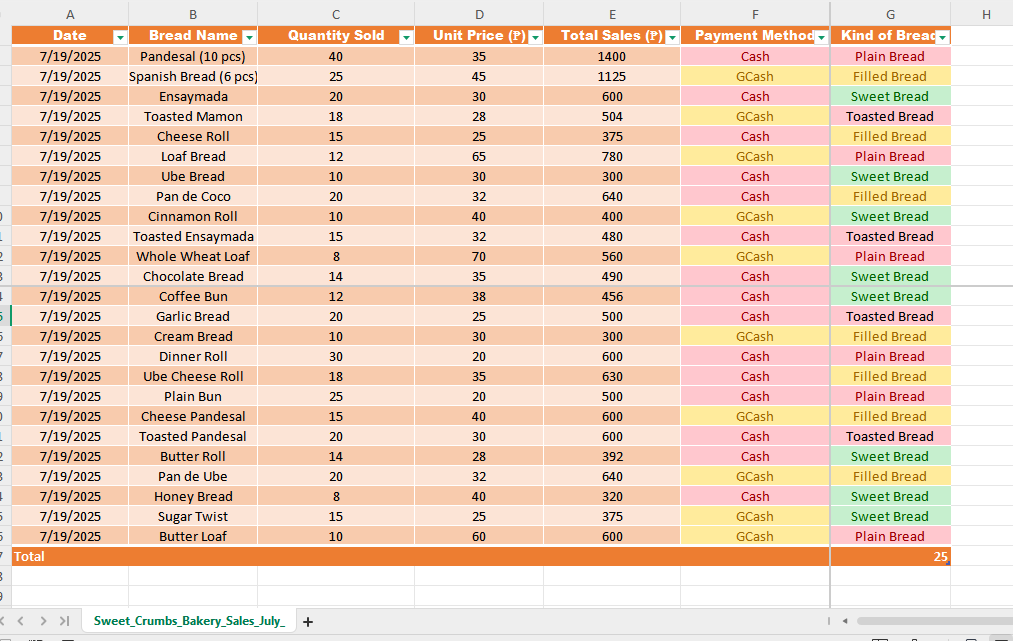Go to previous sheet with left arrow

coord(21,621)
